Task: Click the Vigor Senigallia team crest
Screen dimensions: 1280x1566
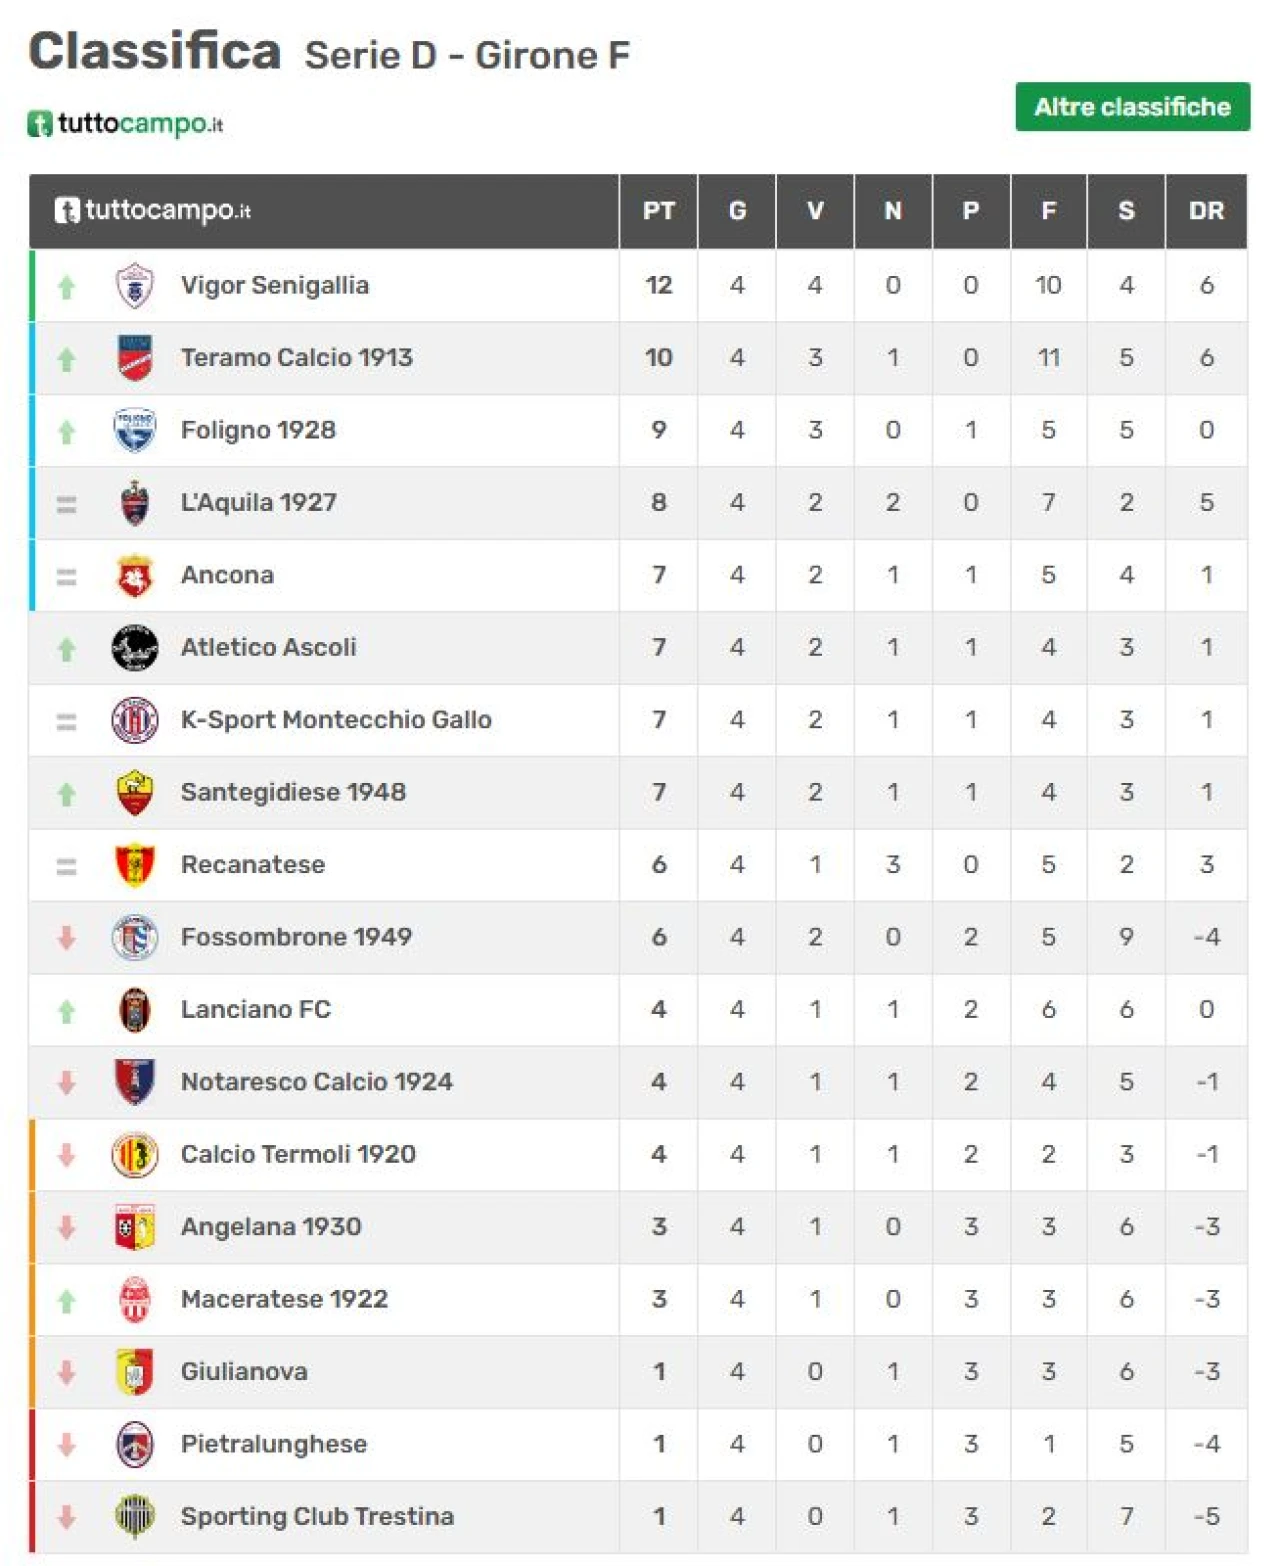Action: 135,286
